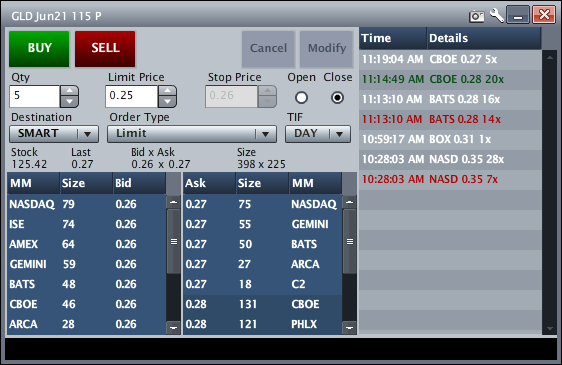Click the Cancel order button
This screenshot has width=562, height=365.
[x=268, y=49]
